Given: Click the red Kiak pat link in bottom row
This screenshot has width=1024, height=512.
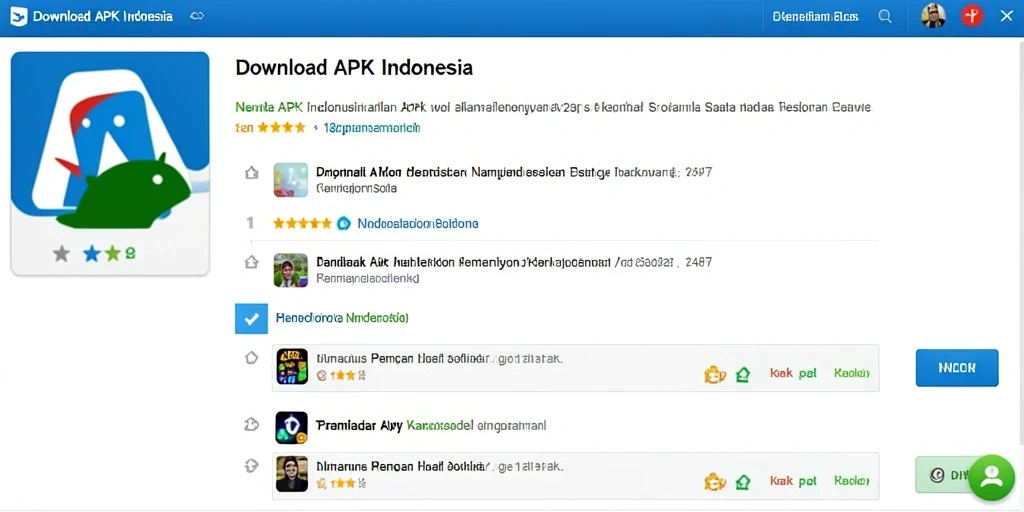Looking at the screenshot, I should [793, 481].
